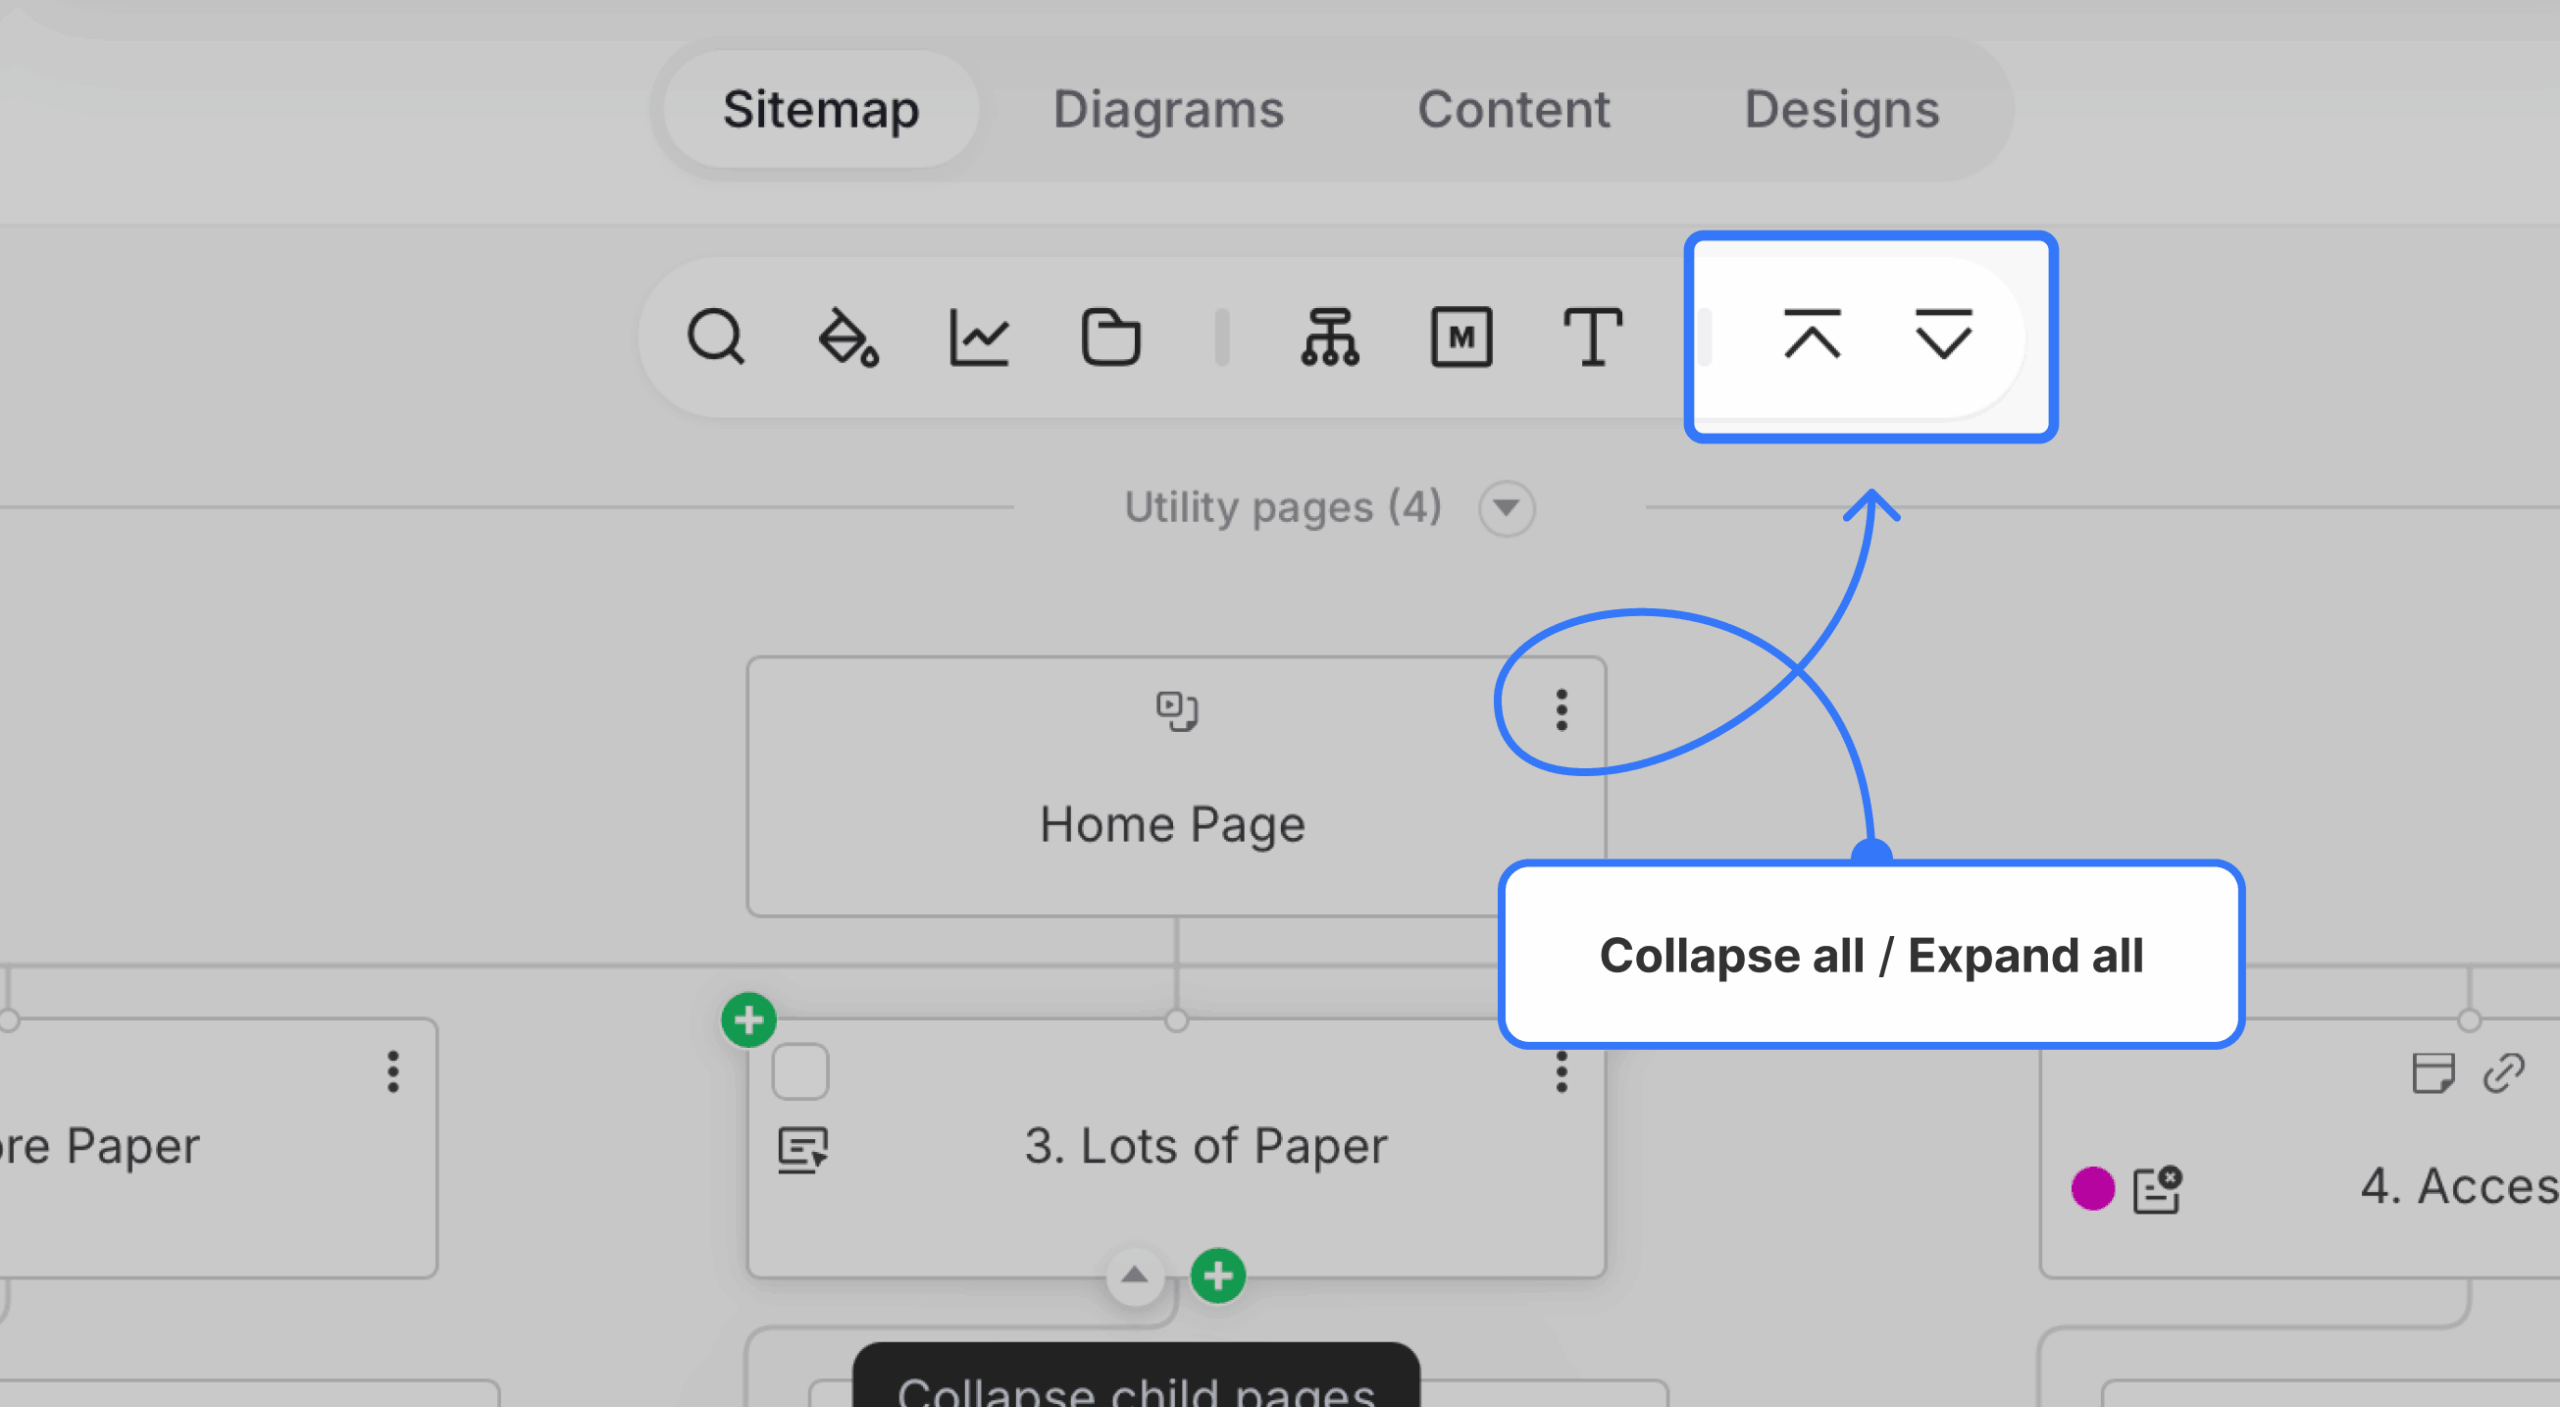The width and height of the screenshot is (2560, 1407).
Task: Click the folder icon in toolbar
Action: [1111, 337]
